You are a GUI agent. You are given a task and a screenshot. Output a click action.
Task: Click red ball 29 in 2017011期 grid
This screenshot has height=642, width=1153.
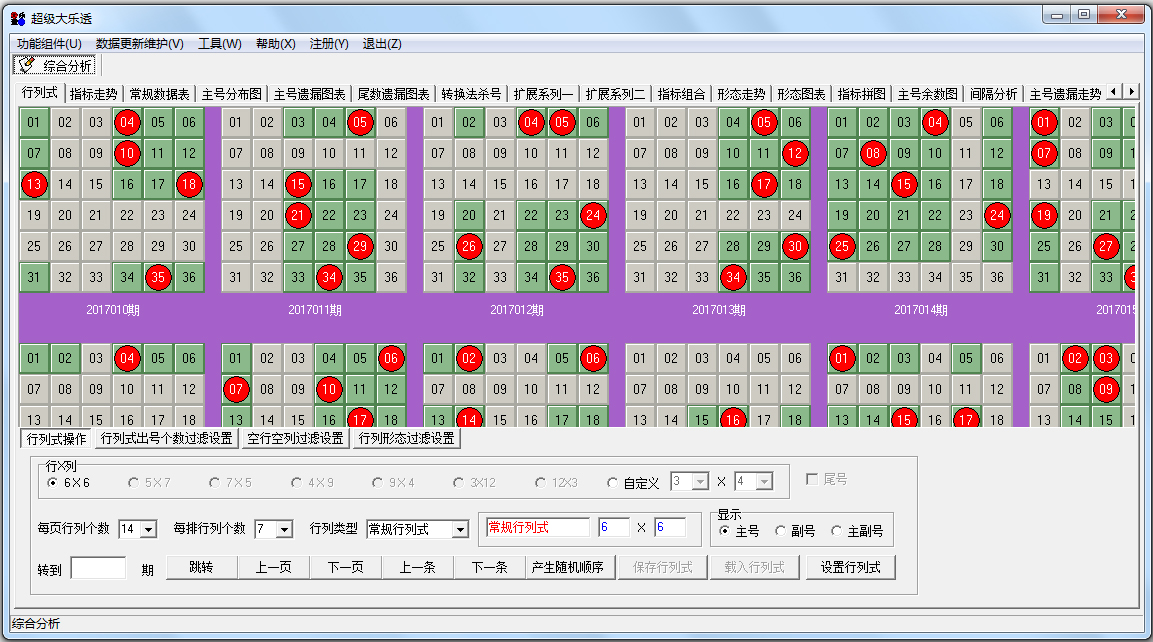point(360,246)
